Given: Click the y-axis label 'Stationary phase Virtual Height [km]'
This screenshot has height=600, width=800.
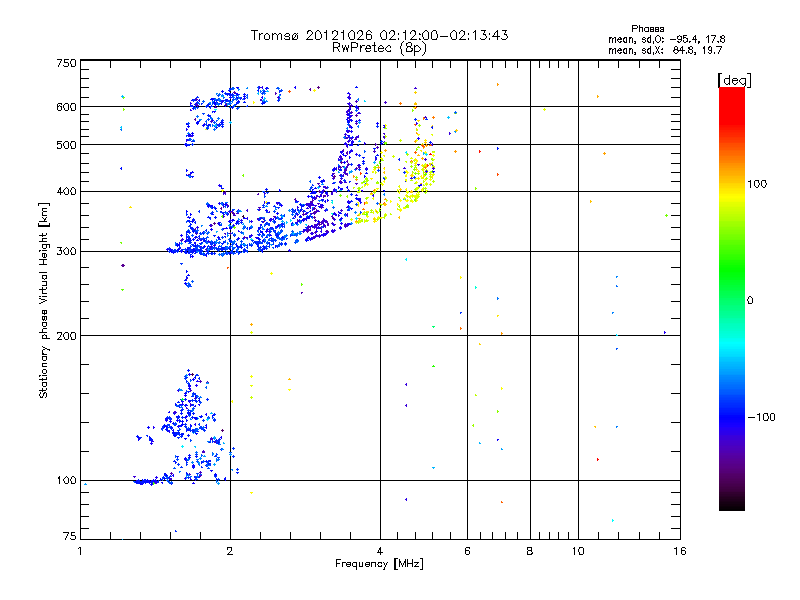Looking at the screenshot, I should coord(43,300).
